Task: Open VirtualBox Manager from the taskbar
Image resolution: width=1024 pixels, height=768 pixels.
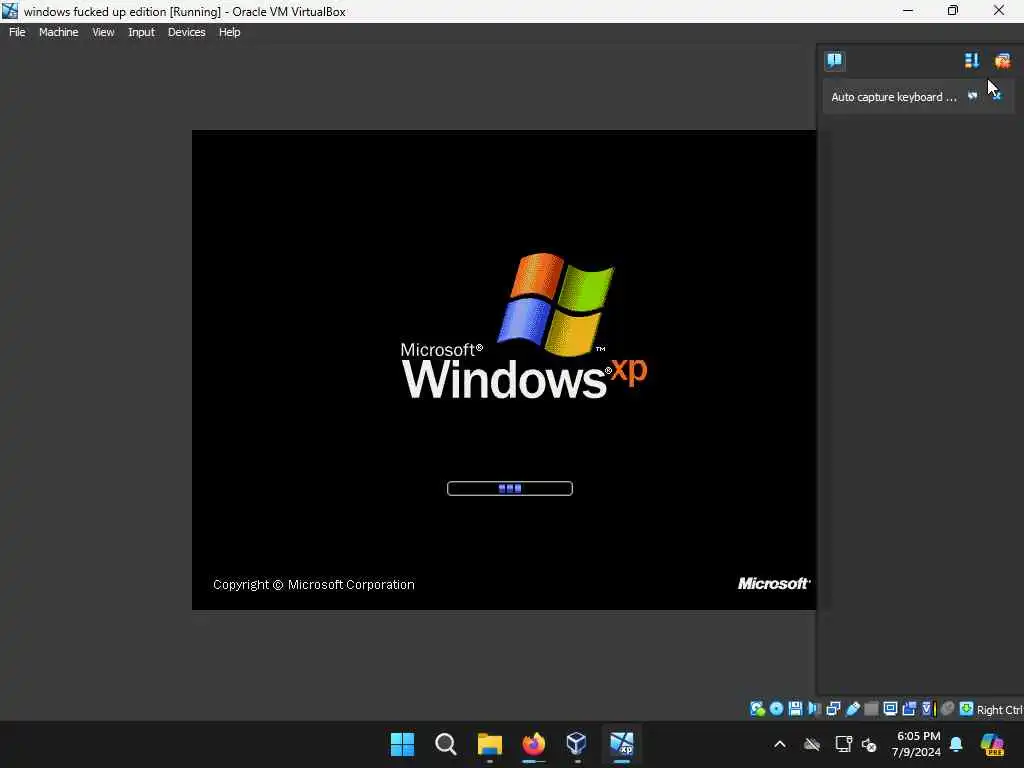Action: coord(577,744)
